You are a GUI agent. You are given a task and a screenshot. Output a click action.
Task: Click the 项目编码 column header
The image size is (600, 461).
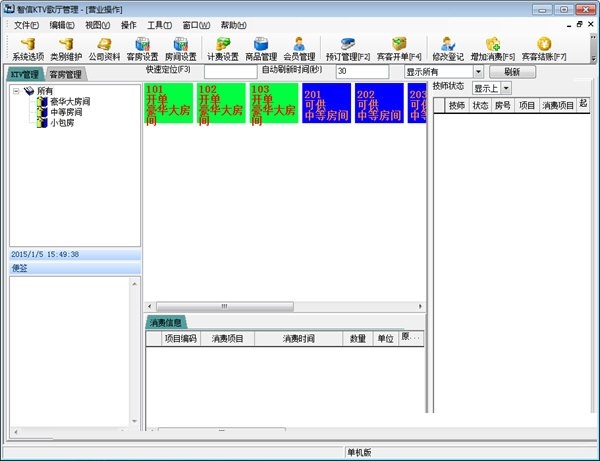point(181,339)
